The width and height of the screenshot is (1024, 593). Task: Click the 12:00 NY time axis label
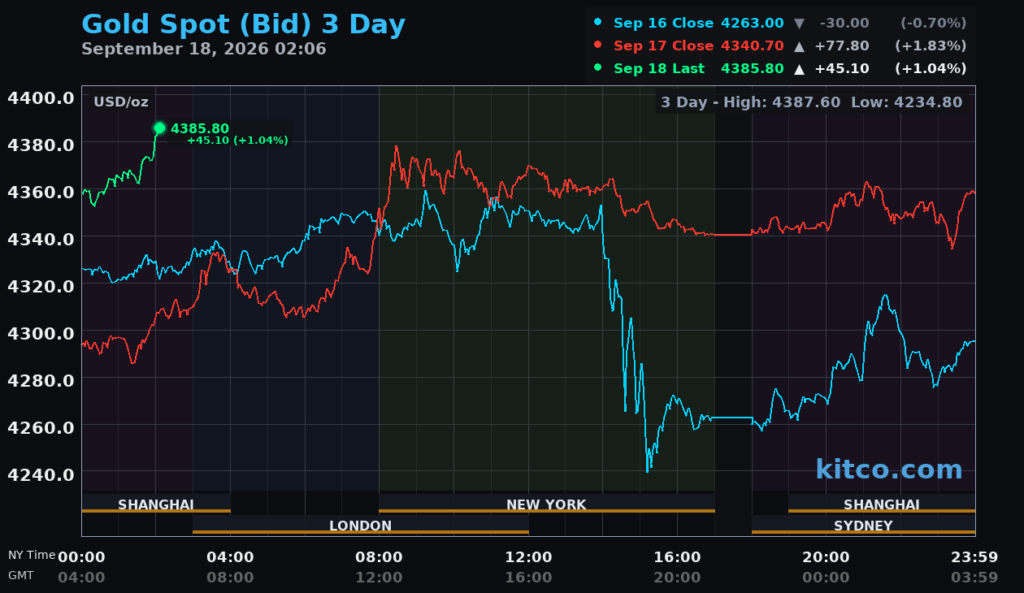coord(528,557)
